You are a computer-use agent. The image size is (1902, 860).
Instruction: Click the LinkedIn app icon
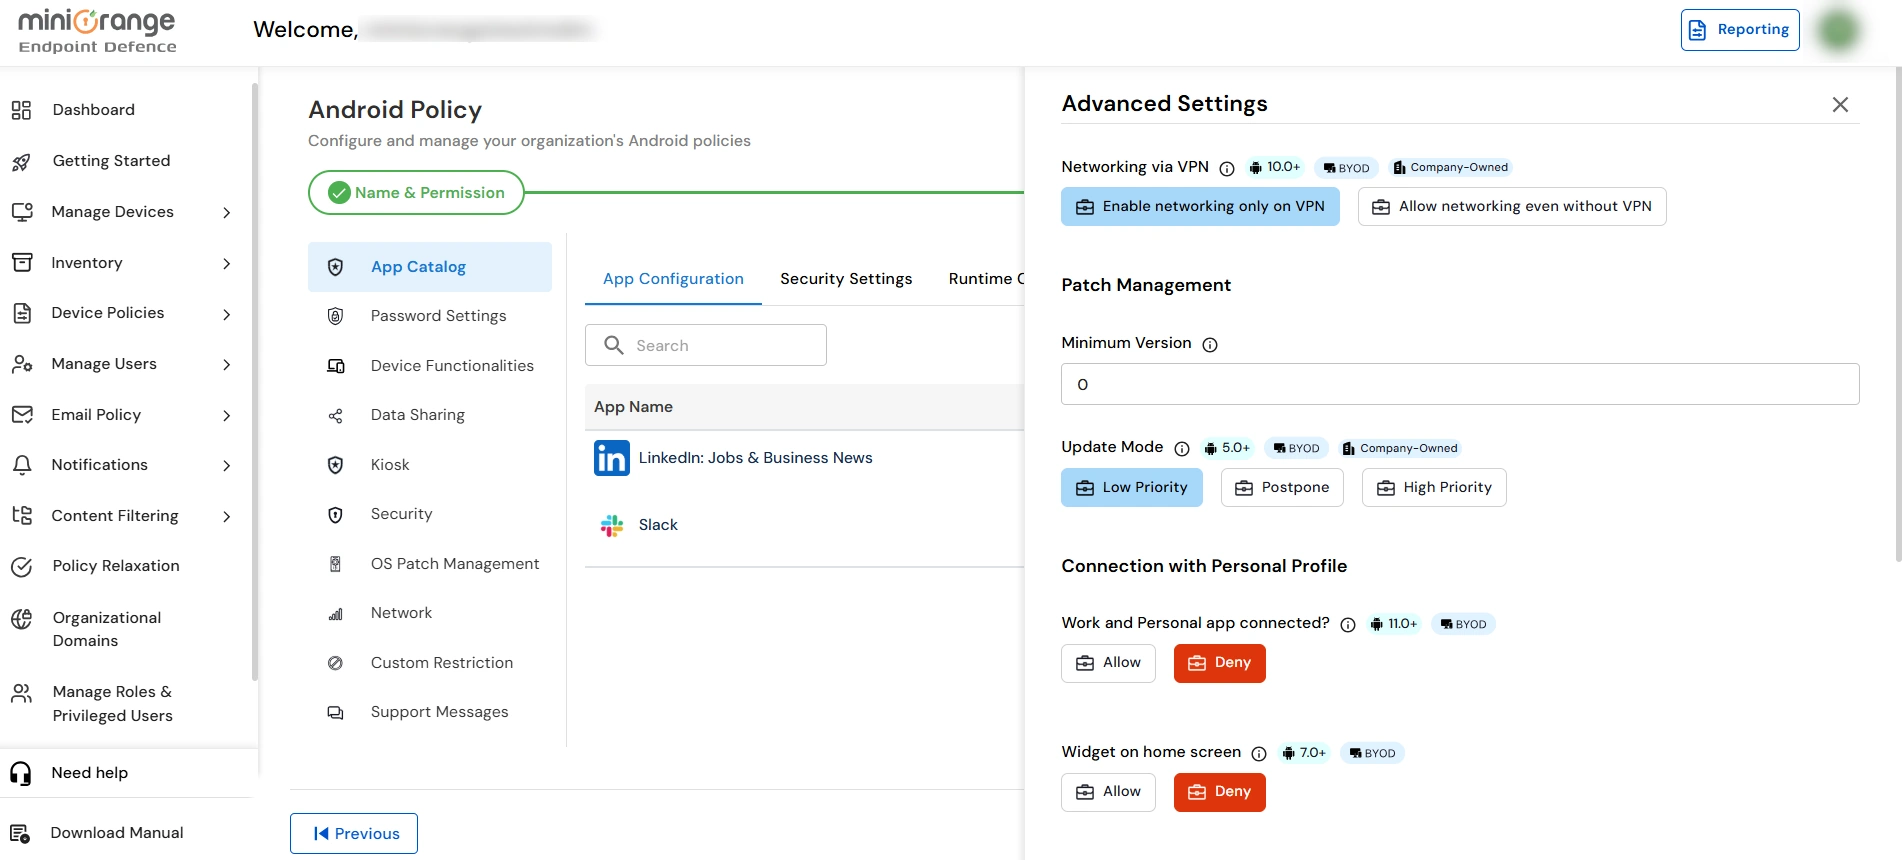[612, 458]
